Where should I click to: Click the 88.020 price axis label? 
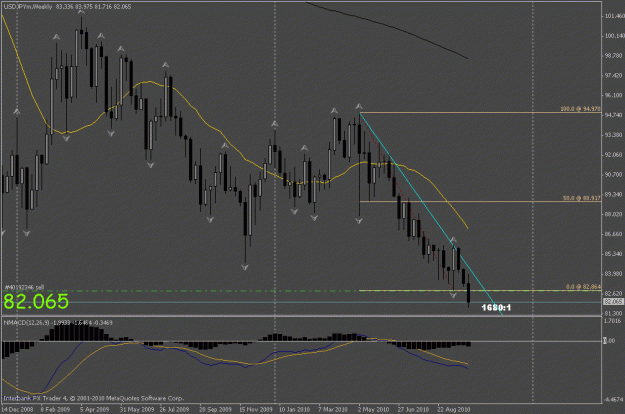pos(614,214)
